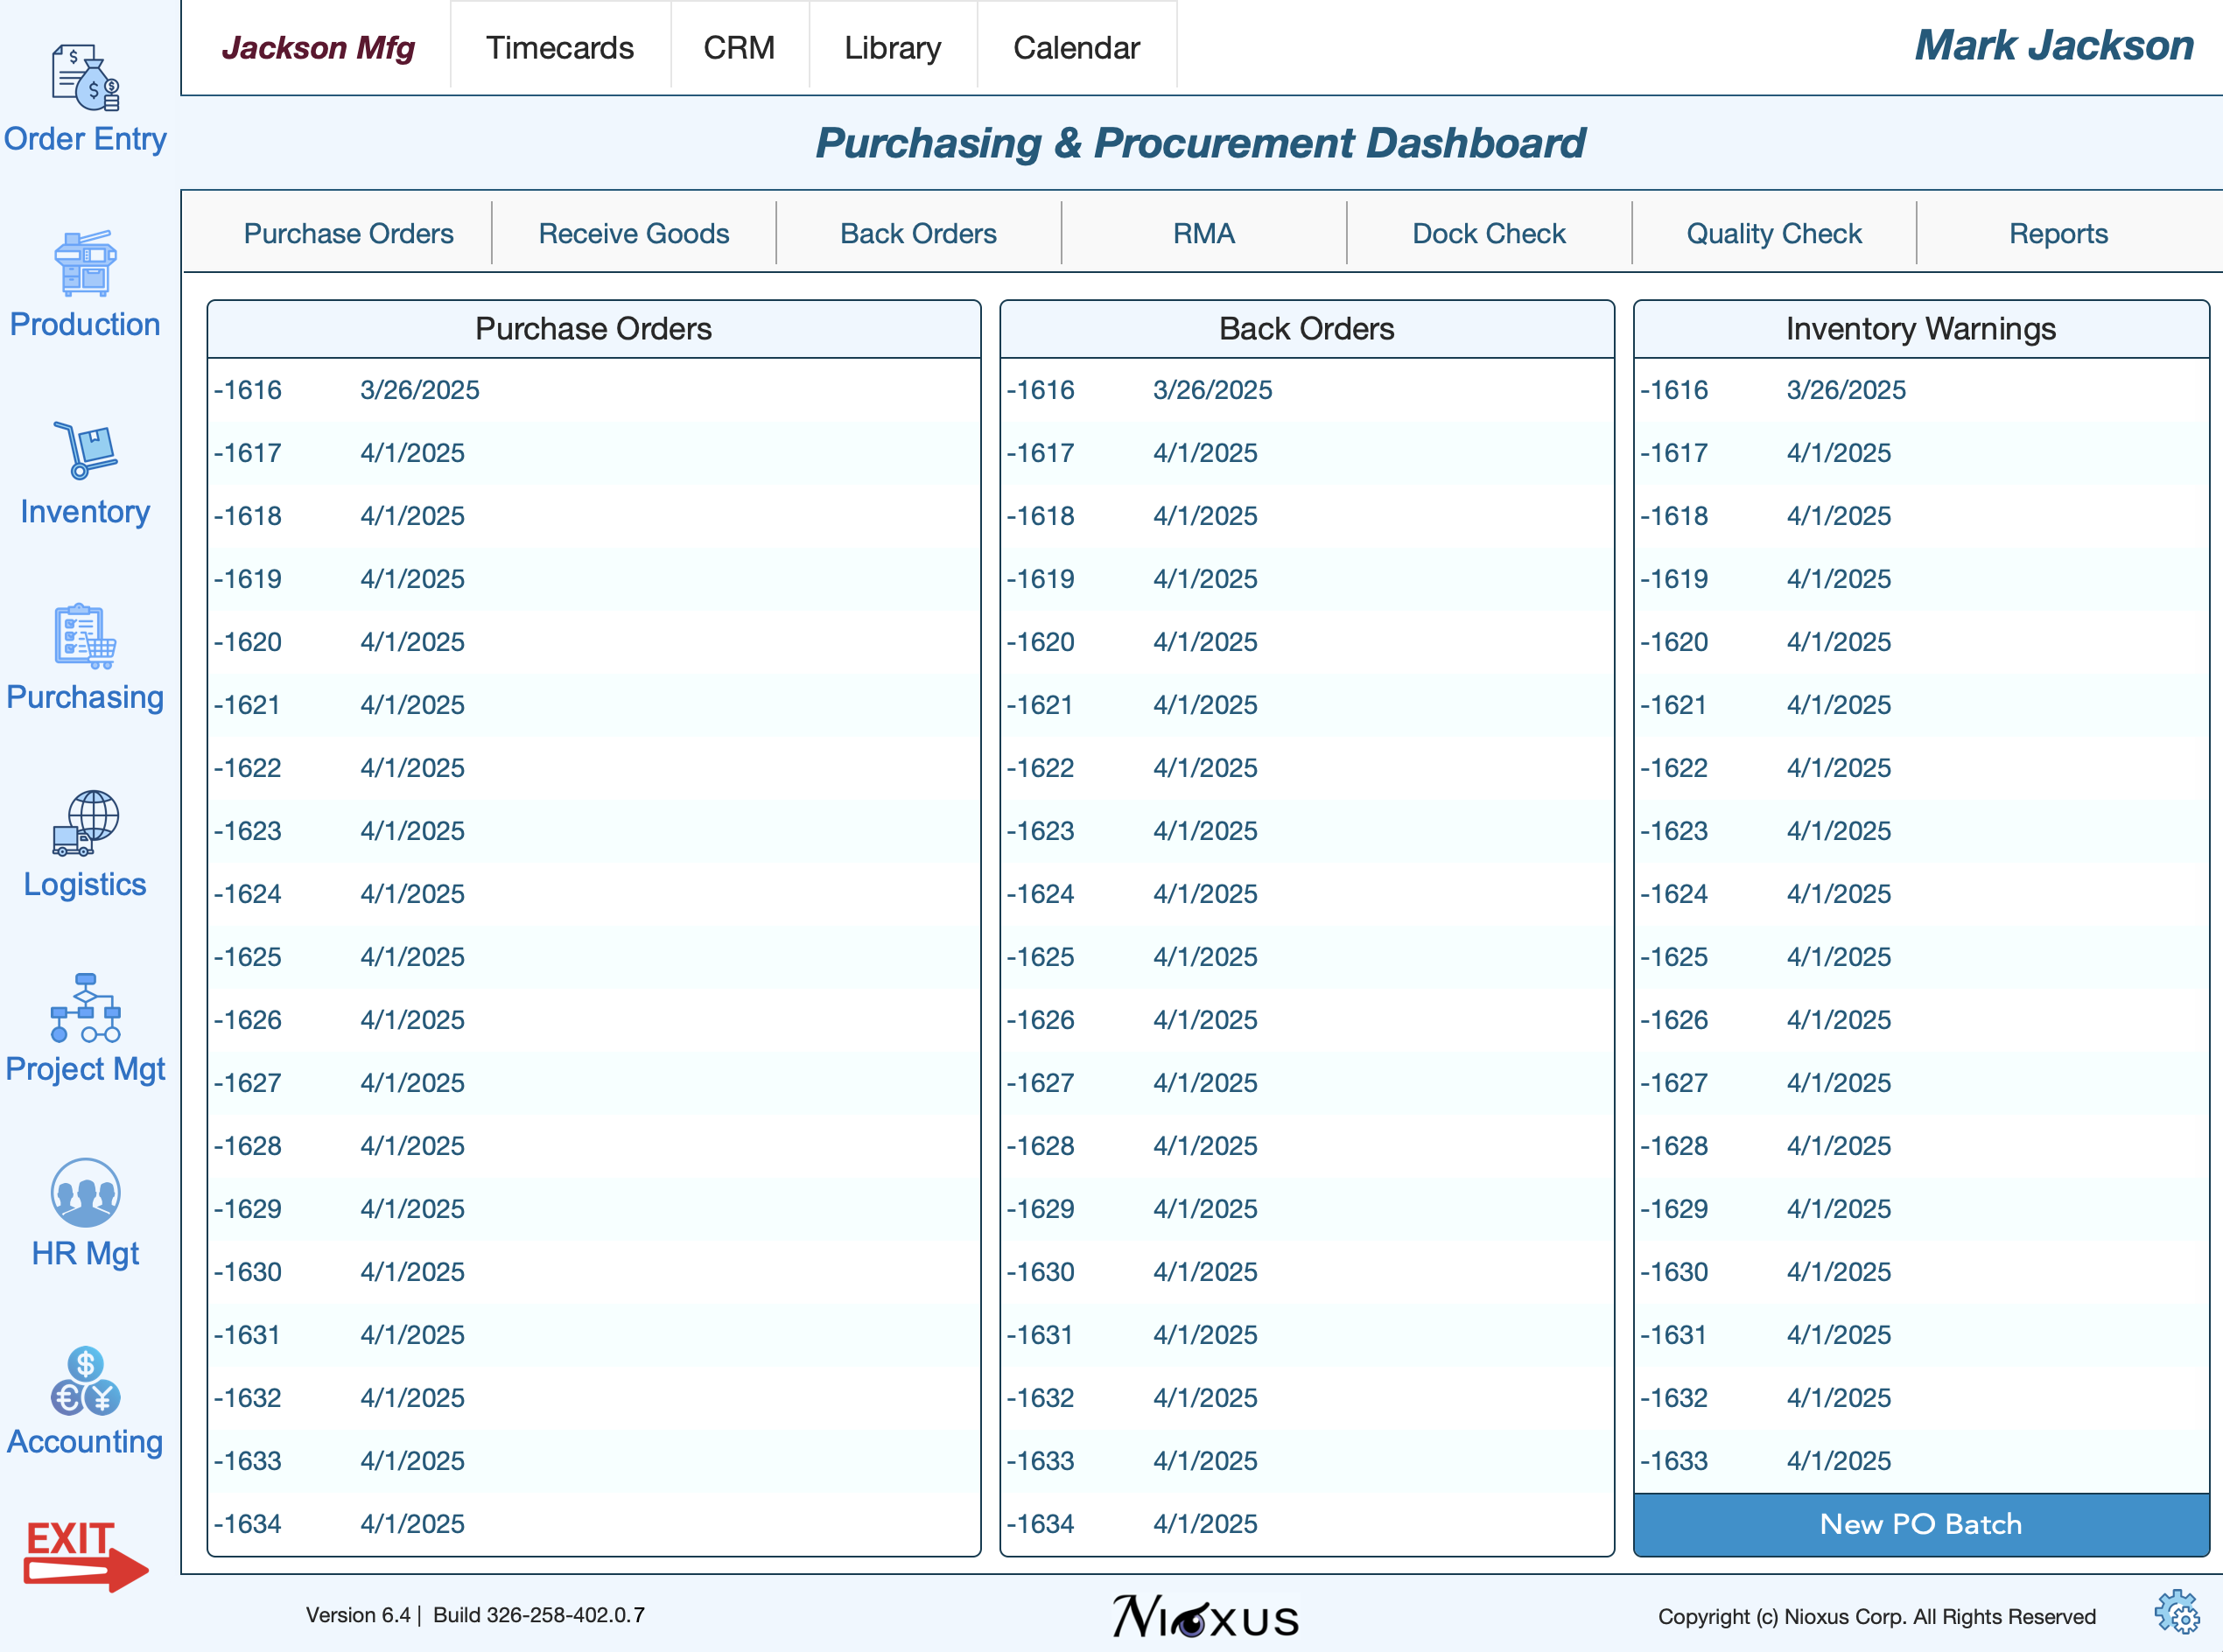Open HR Mgt people icon

pos(85,1193)
